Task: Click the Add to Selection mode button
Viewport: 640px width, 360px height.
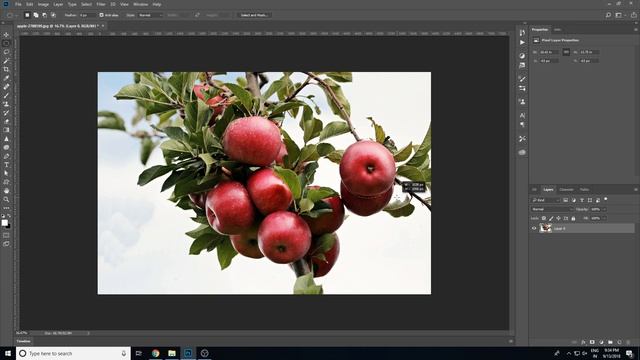Action: pos(36,15)
